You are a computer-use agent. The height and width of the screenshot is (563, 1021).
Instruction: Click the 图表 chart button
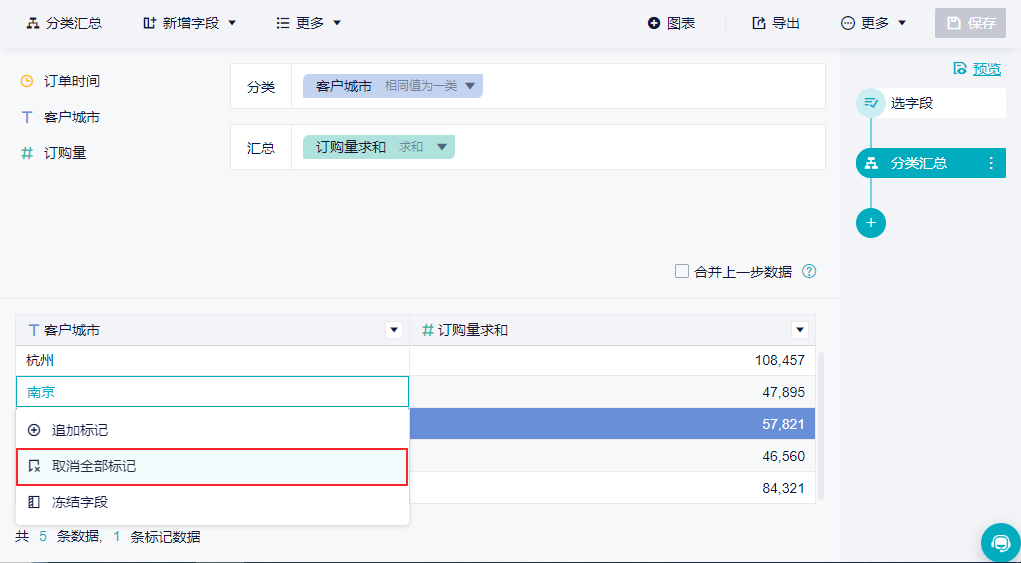point(671,23)
